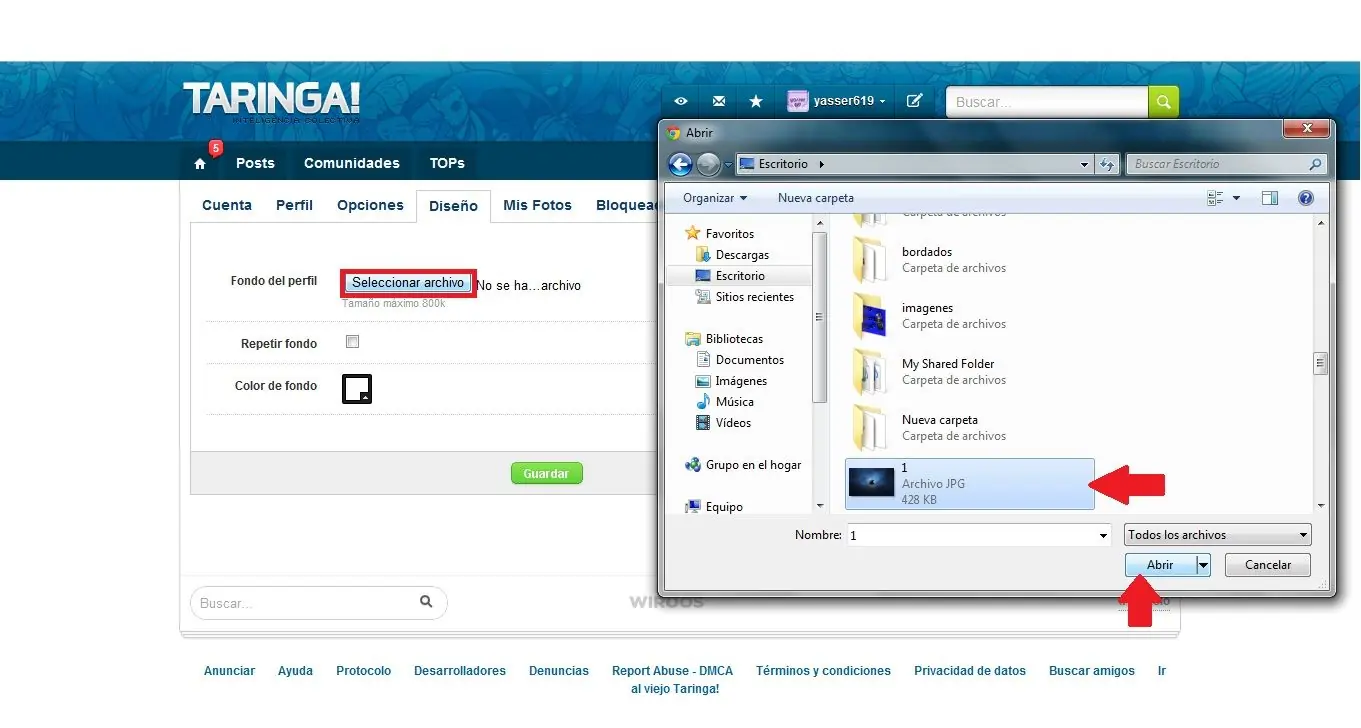Open TOPs in the navigation bar
Viewport: 1361px width, 728px height.
[447, 163]
